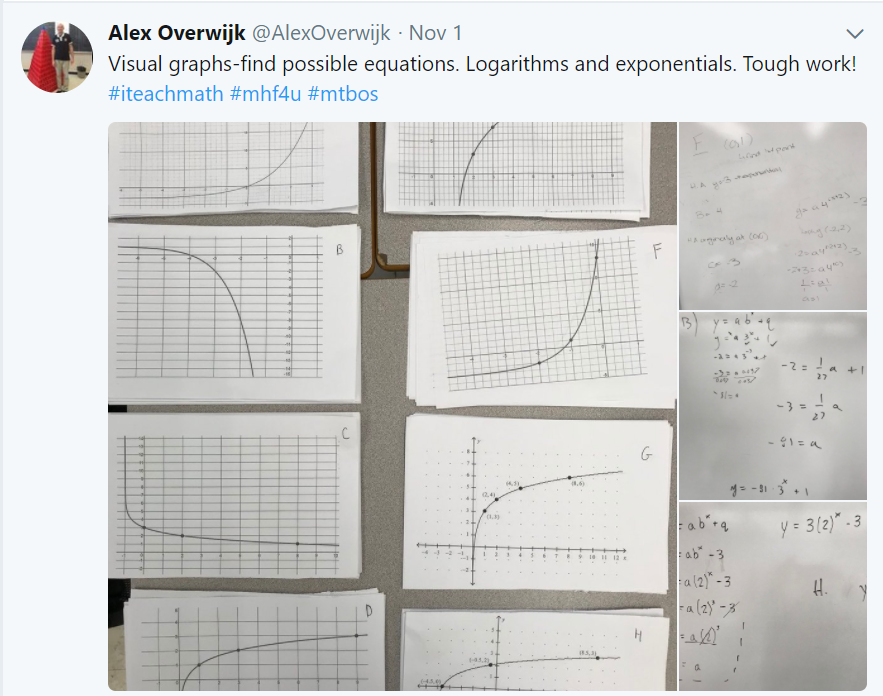This screenshot has height=696, width=883.
Task: Open the top-left grid graph photo
Action: click(x=230, y=170)
